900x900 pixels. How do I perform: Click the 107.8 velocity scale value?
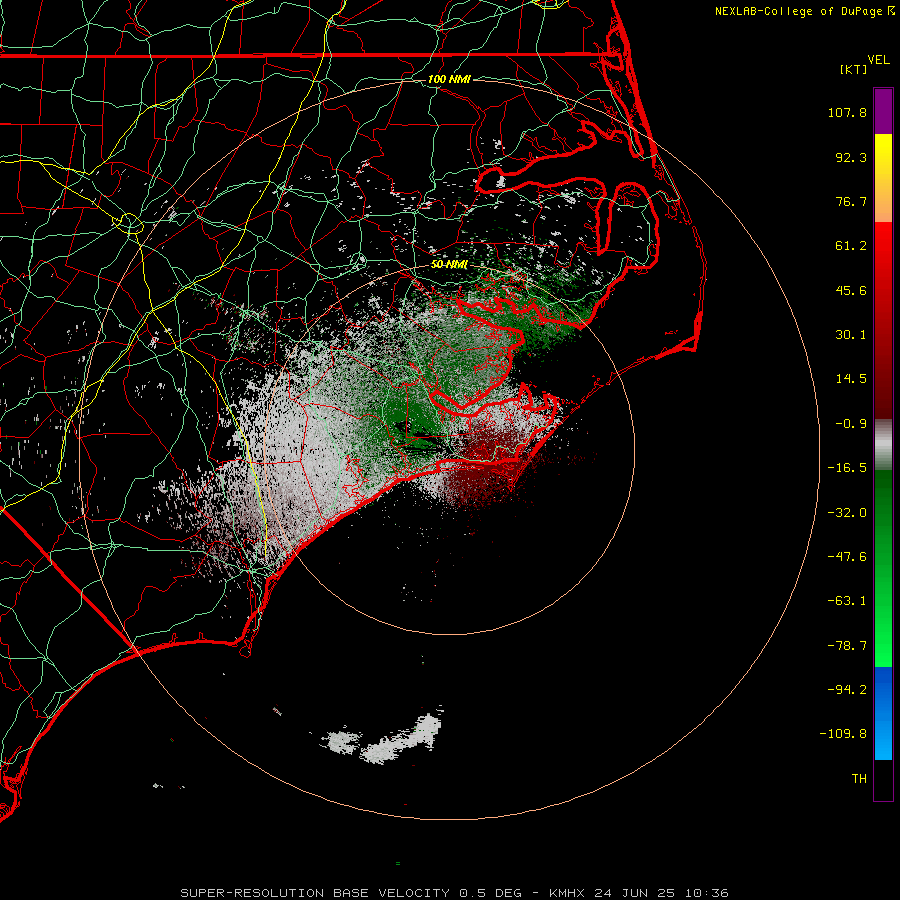coord(847,112)
